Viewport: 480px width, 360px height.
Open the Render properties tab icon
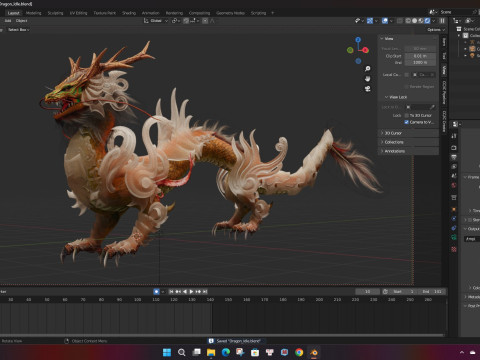point(454,148)
